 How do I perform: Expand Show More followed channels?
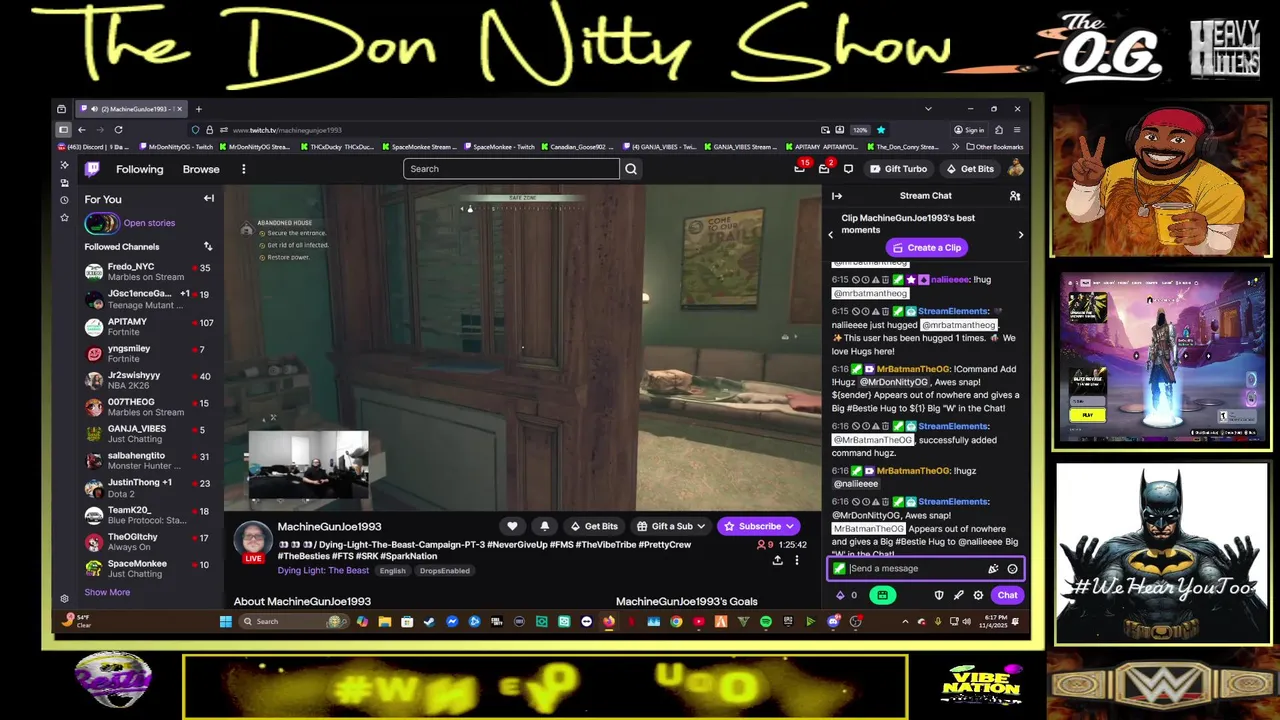point(107,592)
